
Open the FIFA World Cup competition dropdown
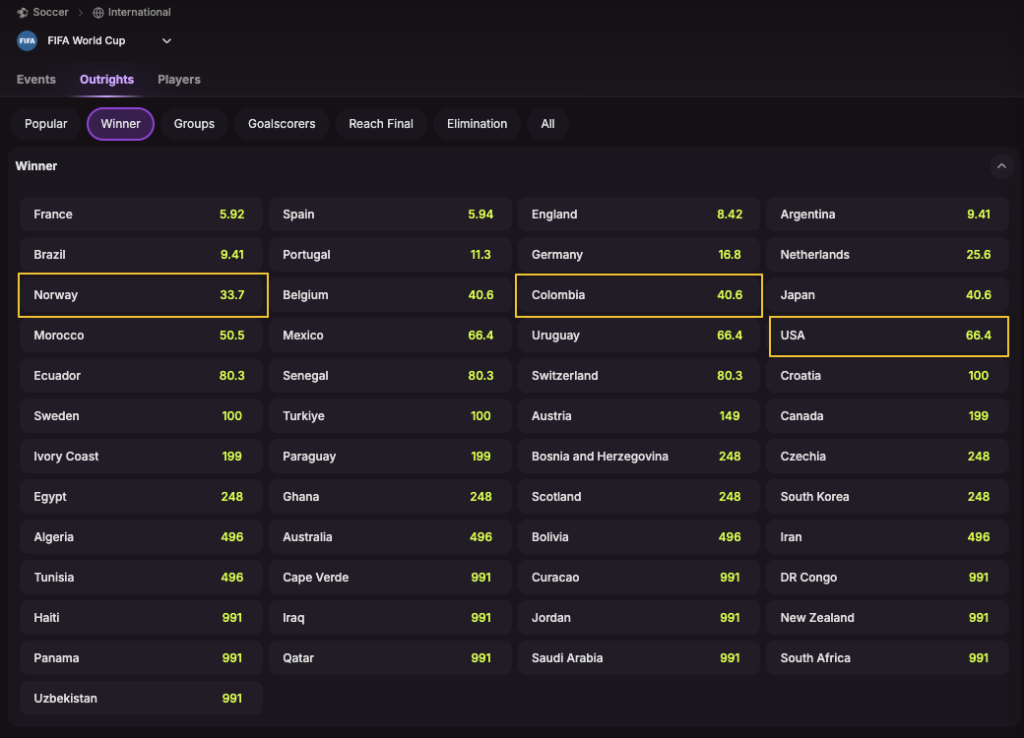point(167,41)
